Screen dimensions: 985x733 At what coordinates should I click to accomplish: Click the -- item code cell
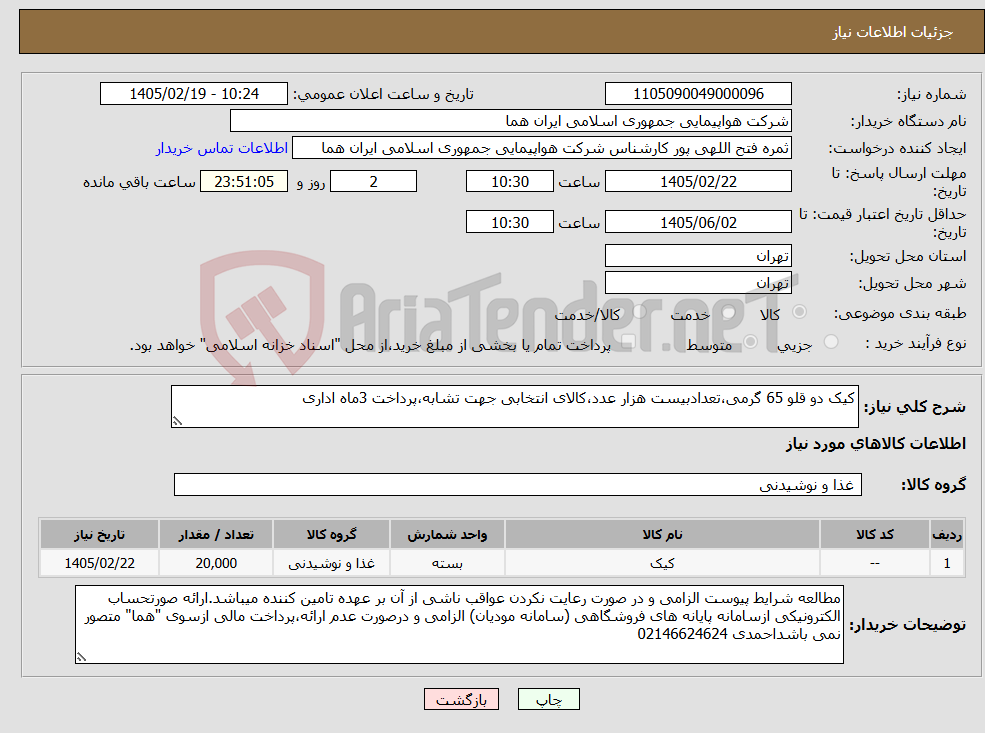pos(874,563)
